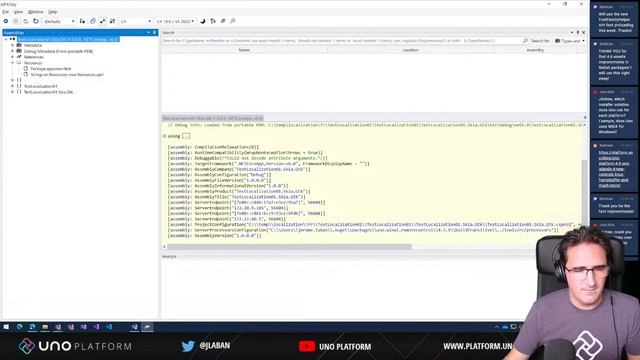Click the search box magnifier icon

click(x=525, y=41)
